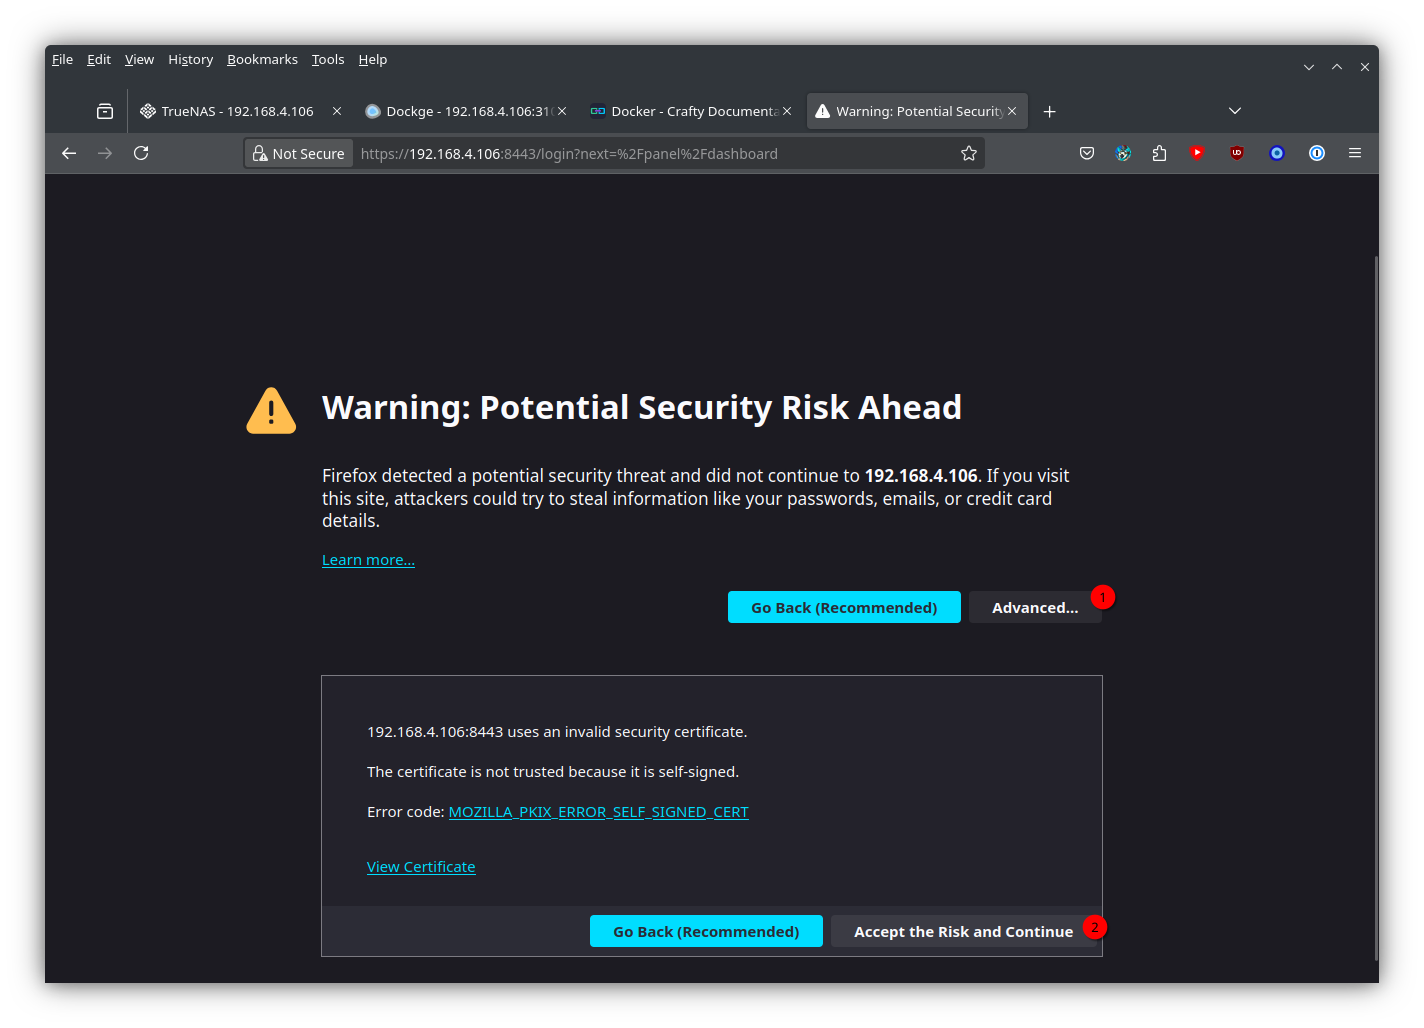Open the 1Password extension
The image size is (1424, 1028).
pyautogui.click(x=1317, y=153)
